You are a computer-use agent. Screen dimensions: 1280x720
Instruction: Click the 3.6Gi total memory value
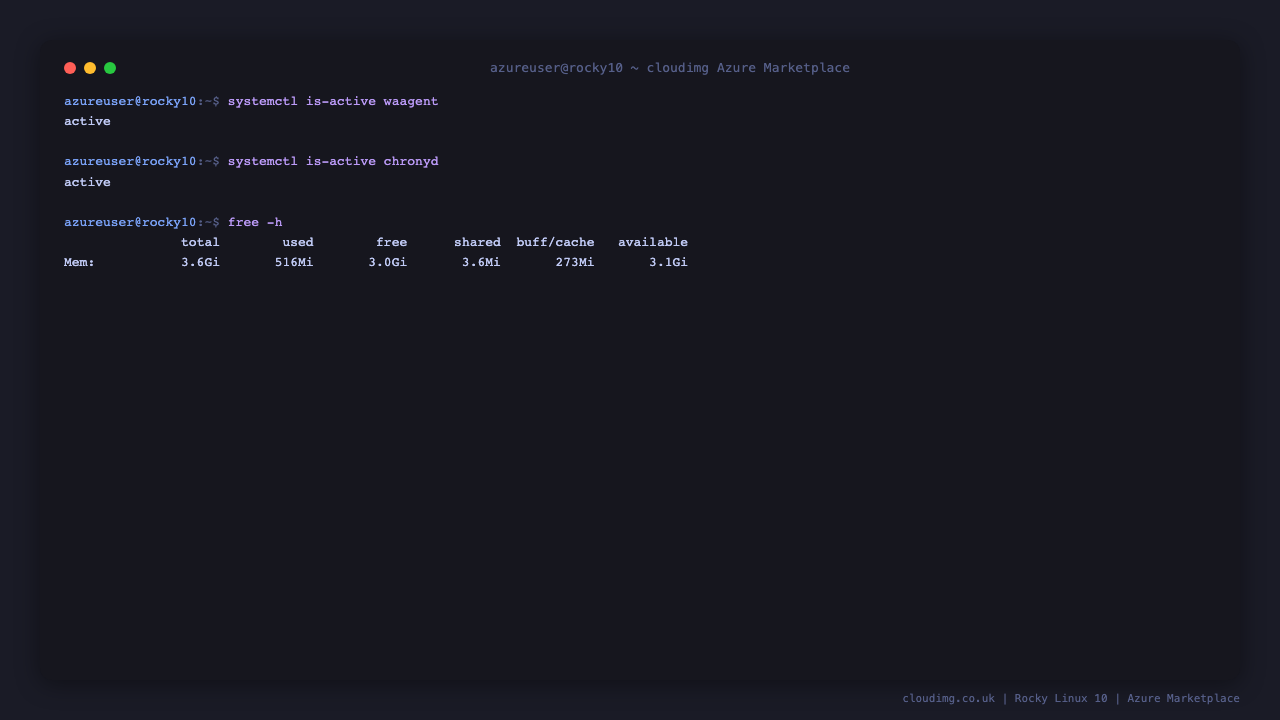tap(200, 262)
